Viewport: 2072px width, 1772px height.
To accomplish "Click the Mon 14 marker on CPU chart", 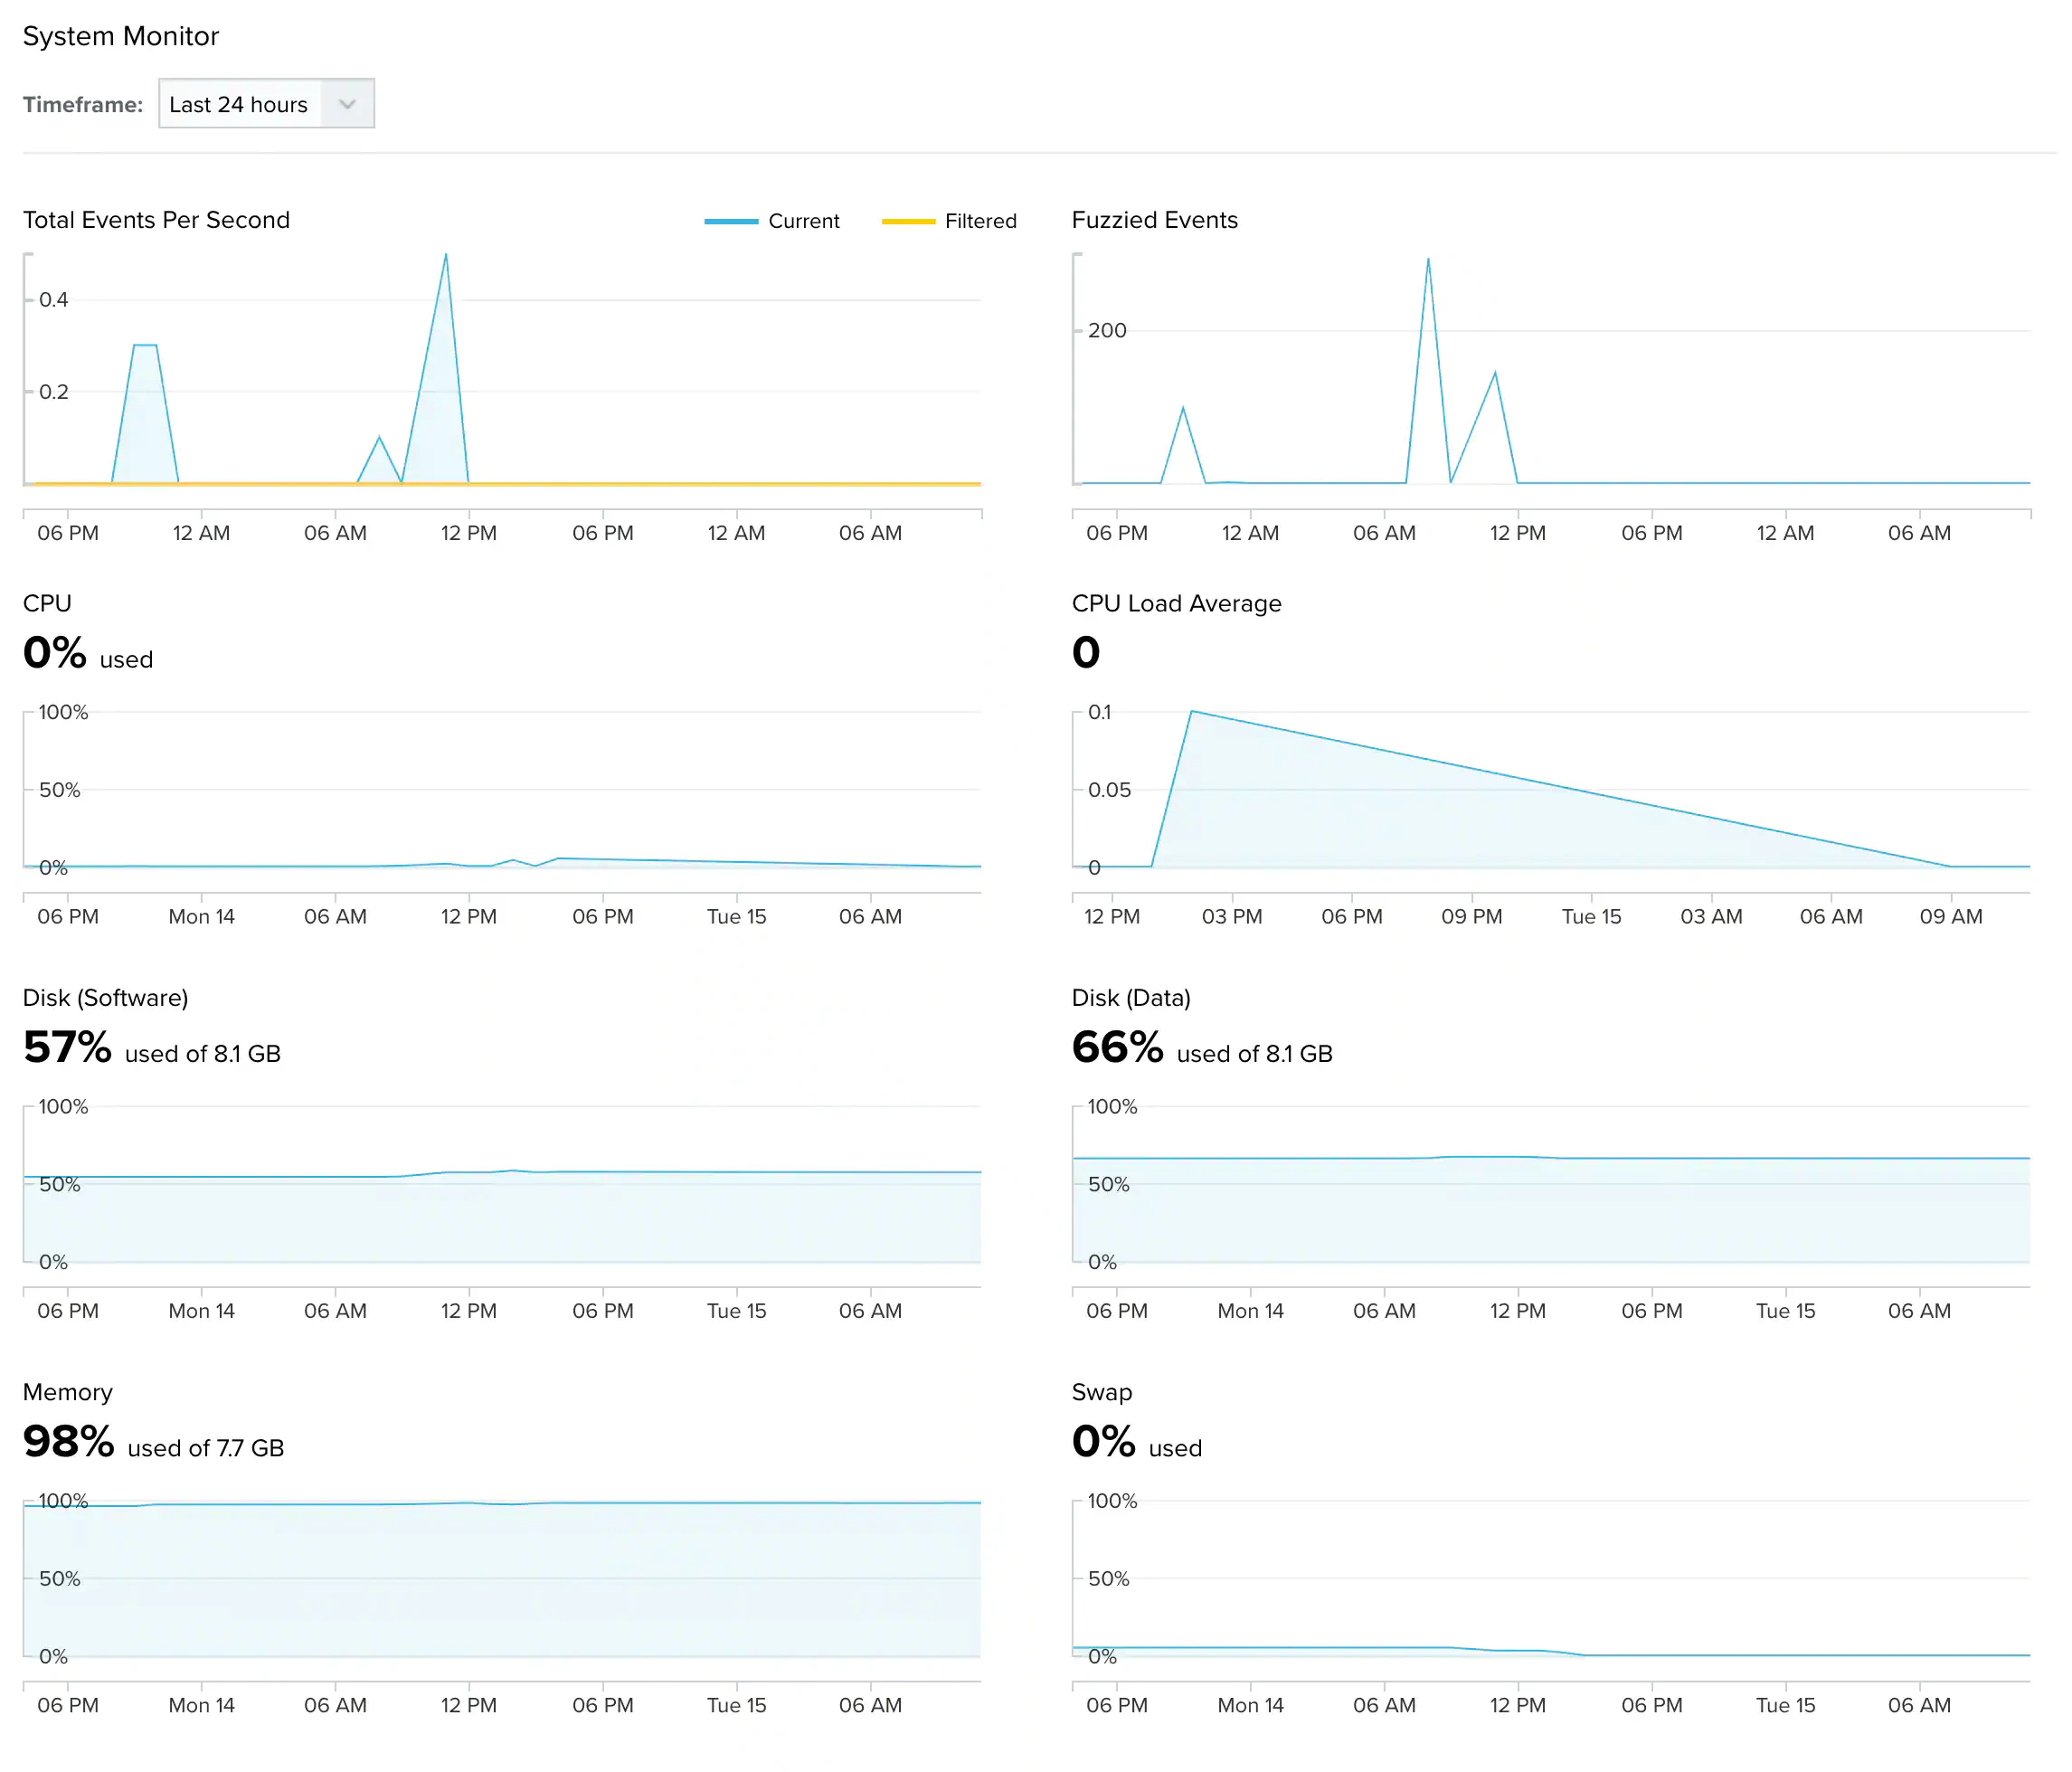I will click(x=201, y=916).
